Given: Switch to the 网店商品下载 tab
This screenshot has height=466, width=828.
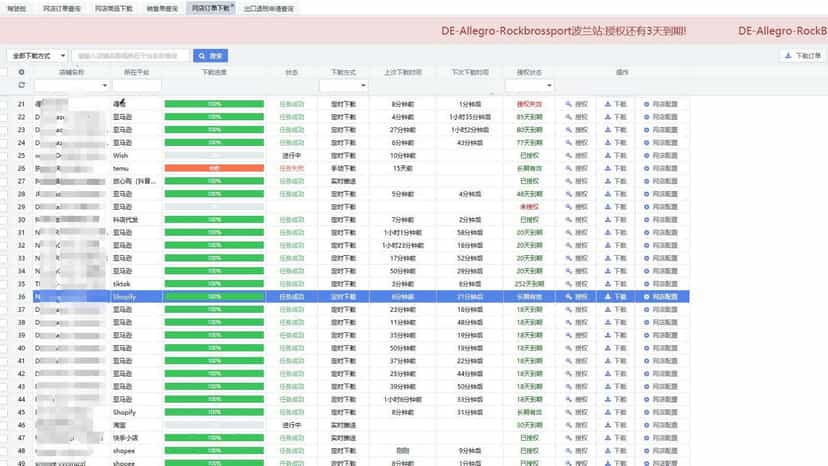Looking at the screenshot, I should pos(114,8).
